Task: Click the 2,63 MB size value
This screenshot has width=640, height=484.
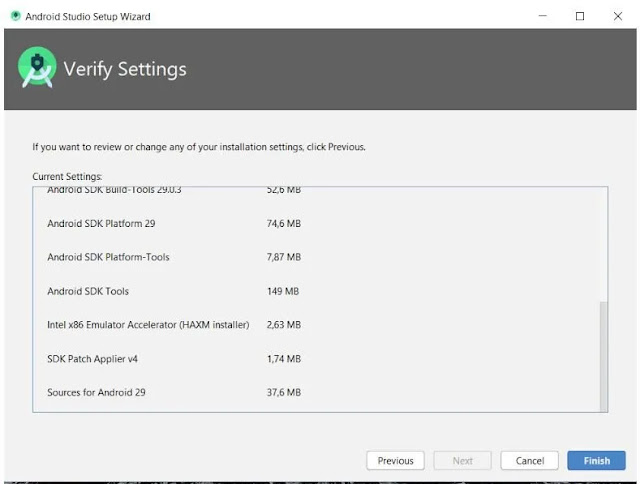Action: click(x=284, y=325)
